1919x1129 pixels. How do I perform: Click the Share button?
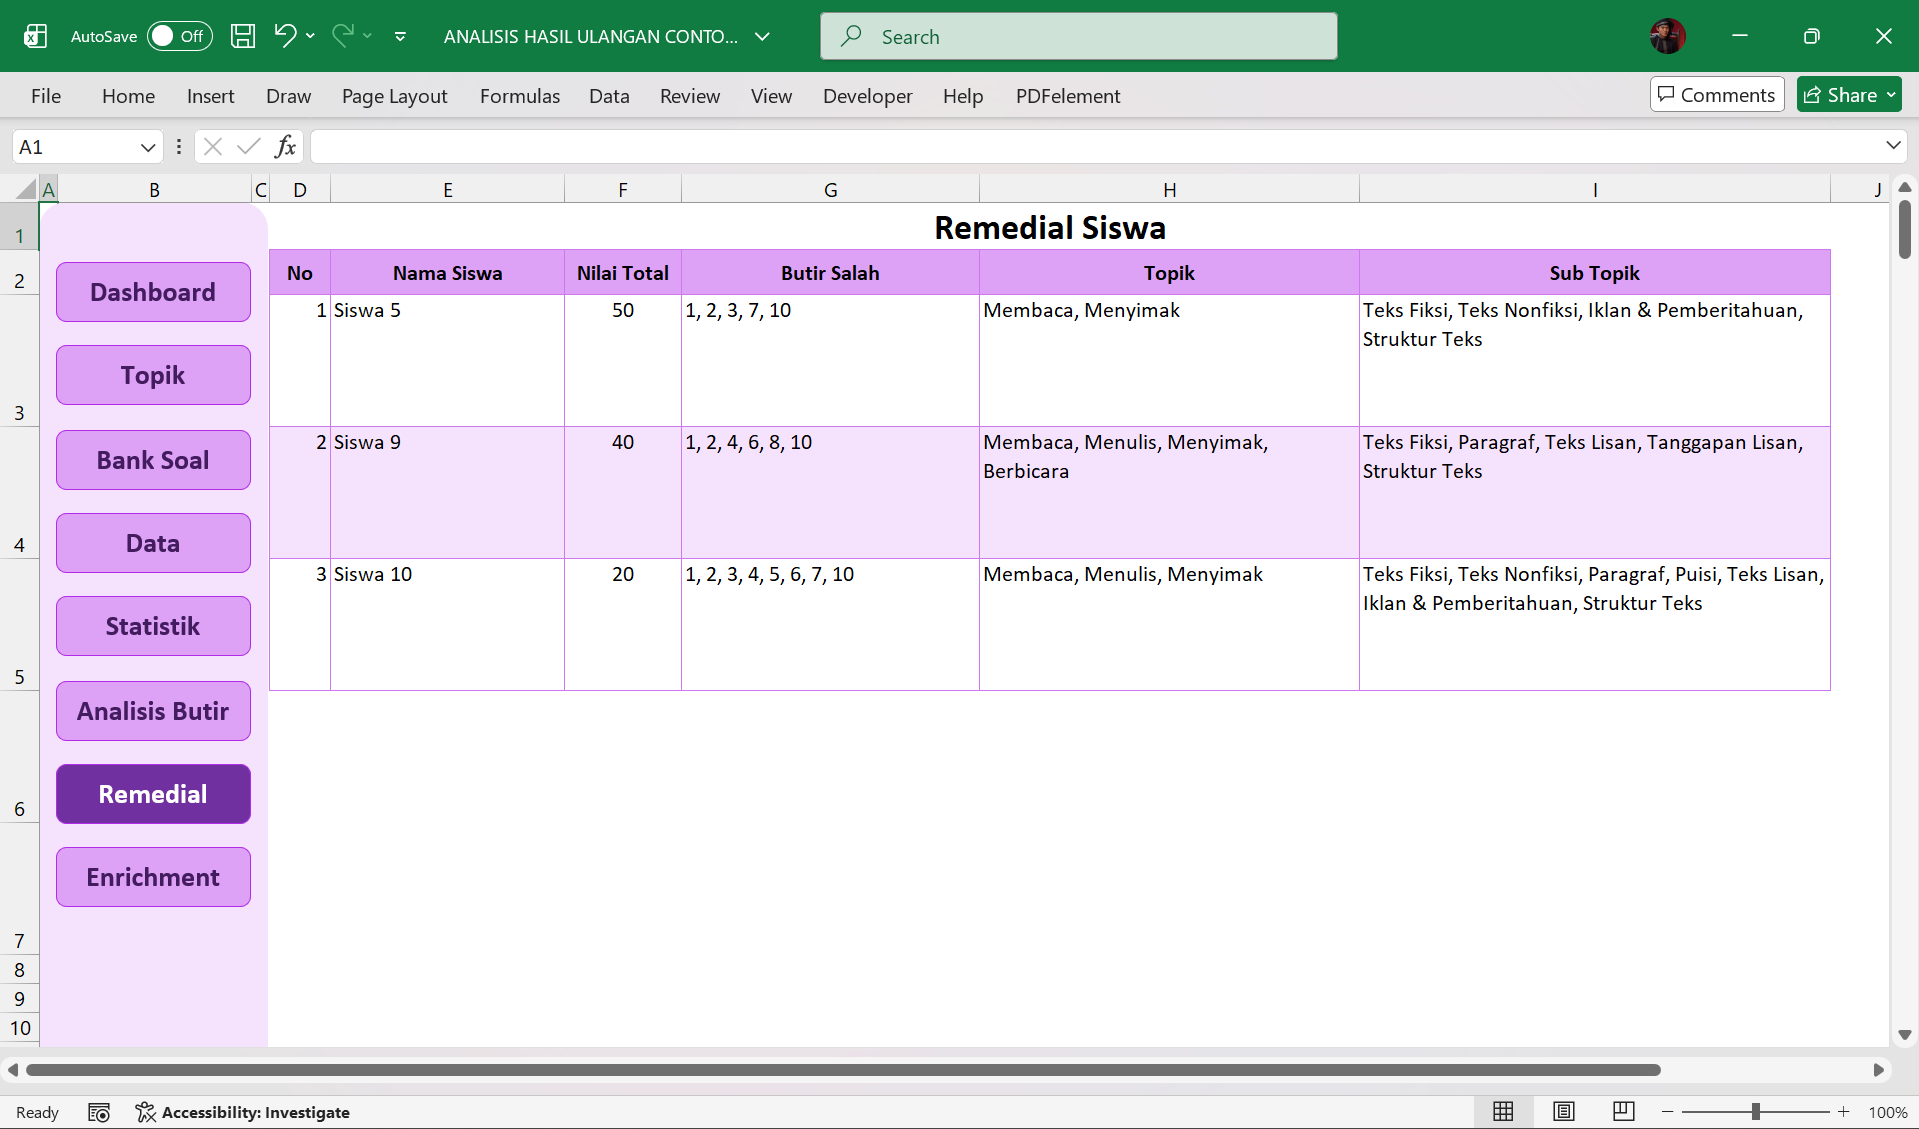click(1849, 95)
